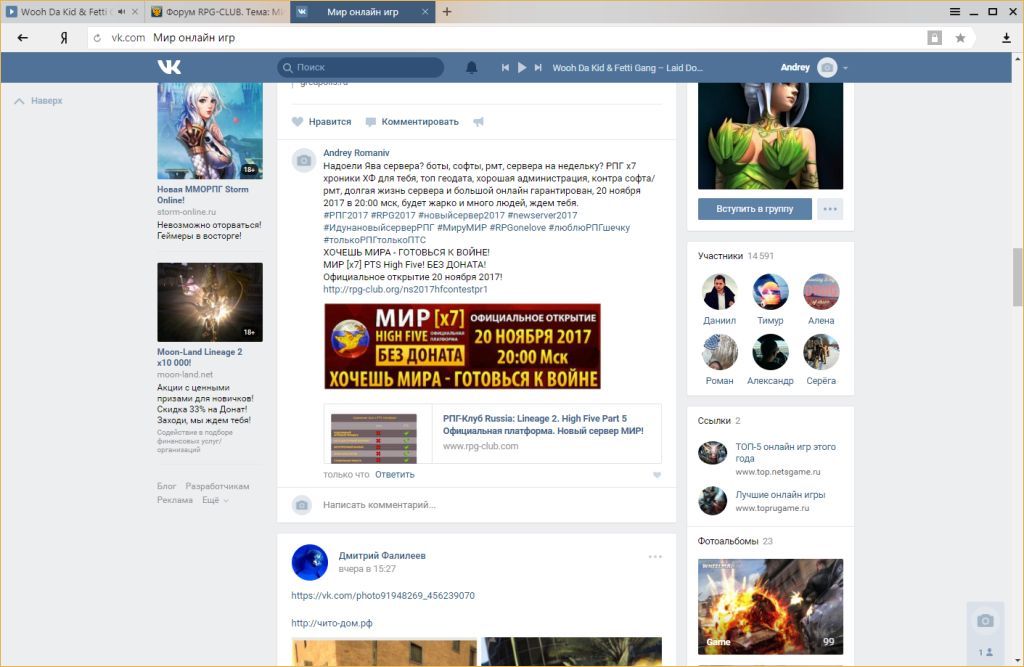Image resolution: width=1024 pixels, height=667 pixels.
Task: Open Дмитрий Фалилеев post avatar
Action: pyautogui.click(x=310, y=562)
